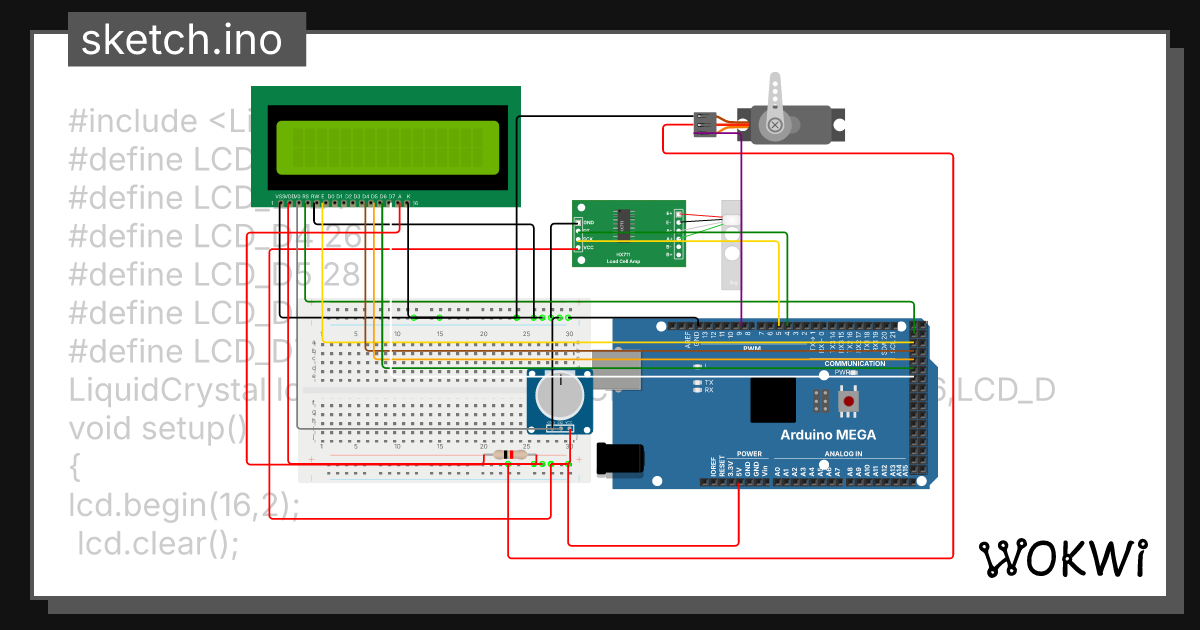
Task: Click the black microcontroller chip on Arduino
Action: click(x=773, y=400)
